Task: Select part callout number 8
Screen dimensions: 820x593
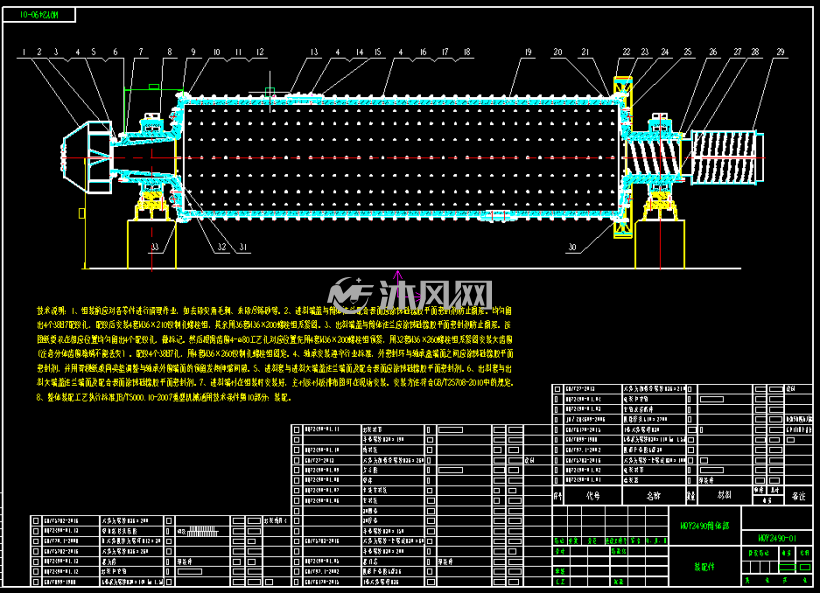Action: point(169,52)
